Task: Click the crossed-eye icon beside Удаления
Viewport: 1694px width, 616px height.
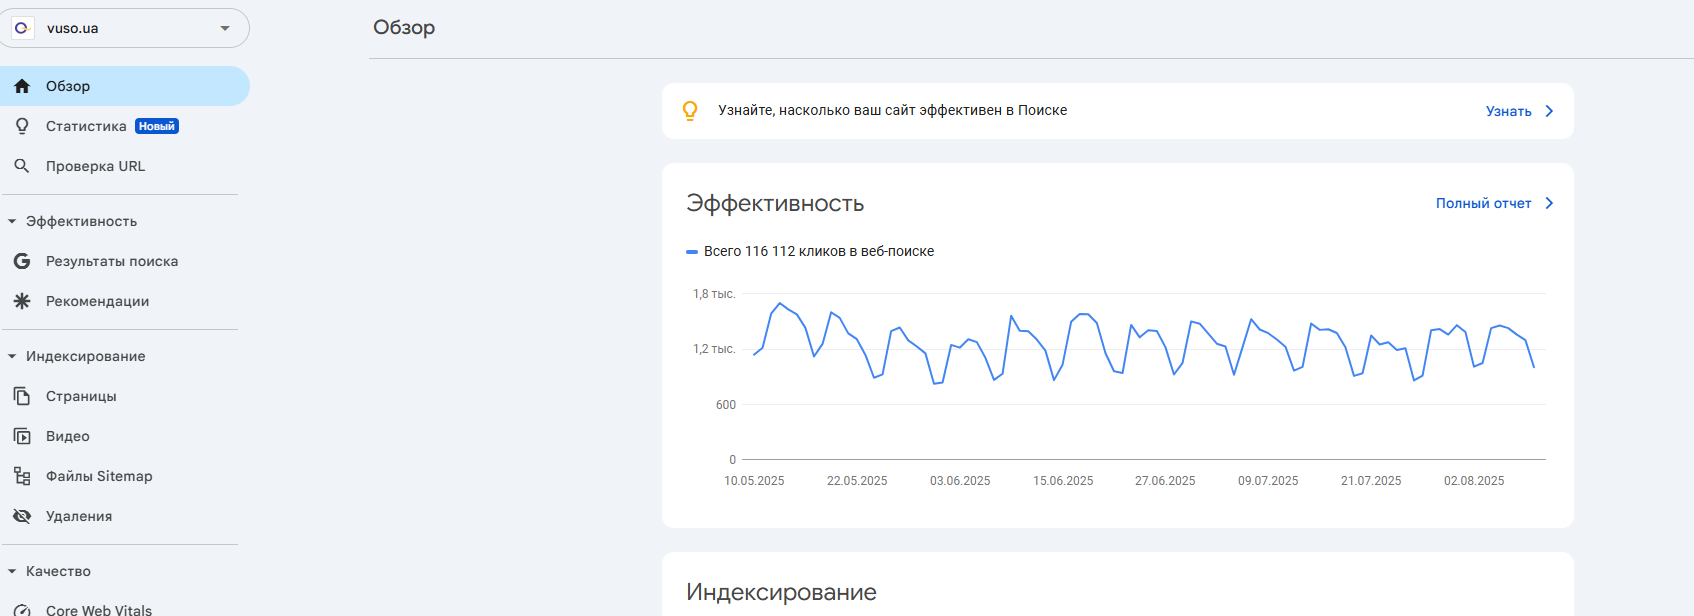Action: [22, 516]
